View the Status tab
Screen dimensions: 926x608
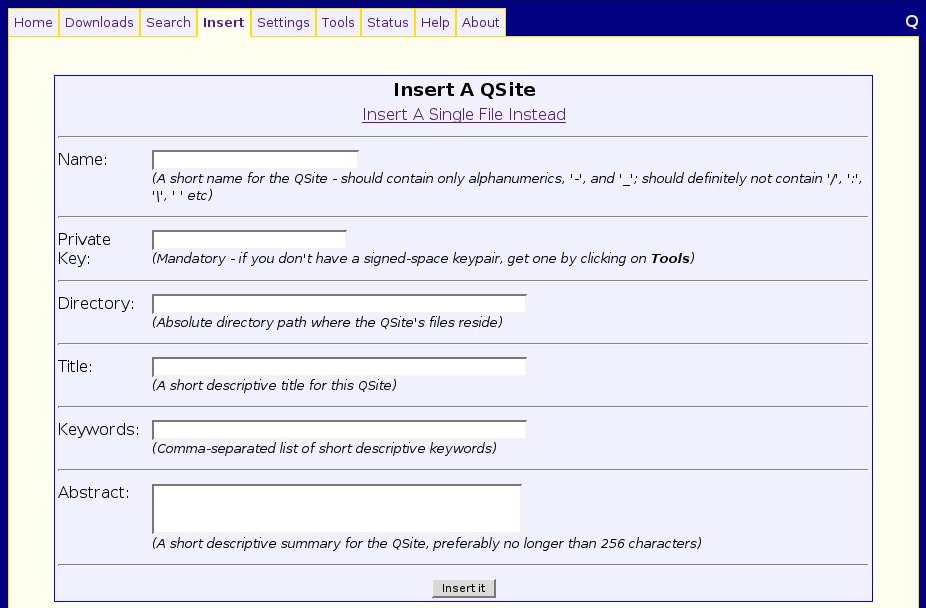pyautogui.click(x=387, y=22)
